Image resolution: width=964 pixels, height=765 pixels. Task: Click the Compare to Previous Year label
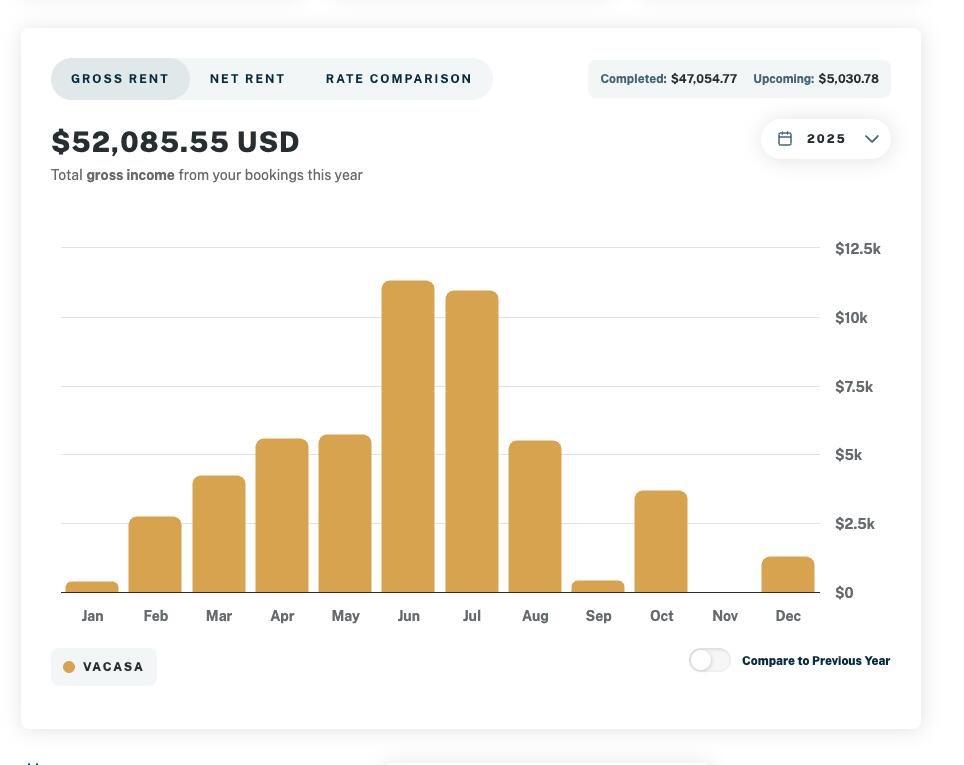pyautogui.click(x=815, y=661)
